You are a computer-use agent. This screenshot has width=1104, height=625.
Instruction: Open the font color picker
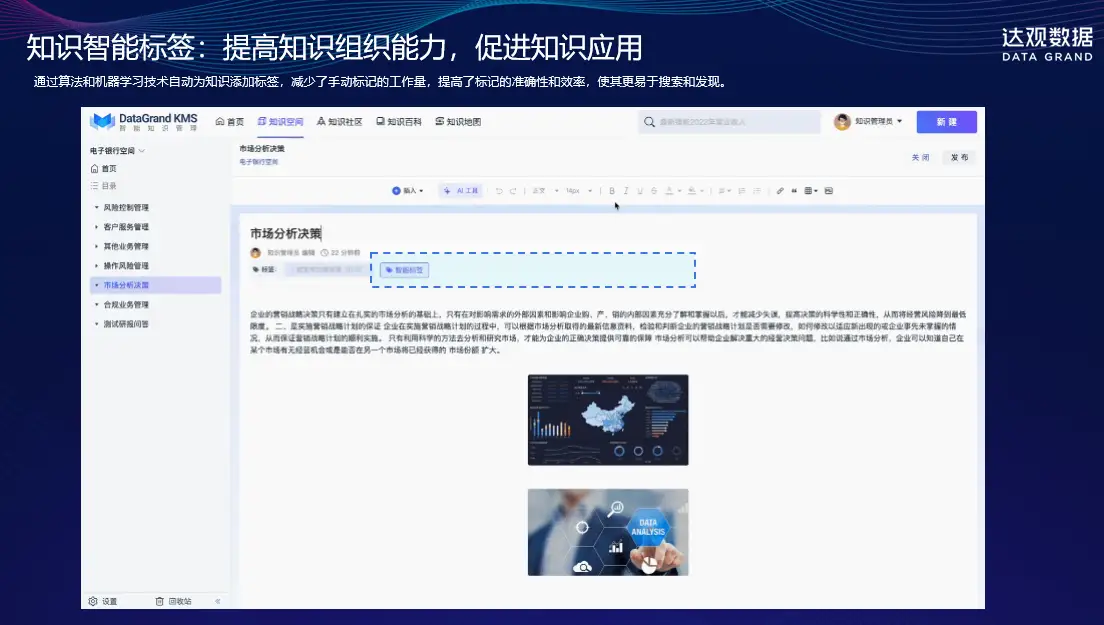point(669,191)
